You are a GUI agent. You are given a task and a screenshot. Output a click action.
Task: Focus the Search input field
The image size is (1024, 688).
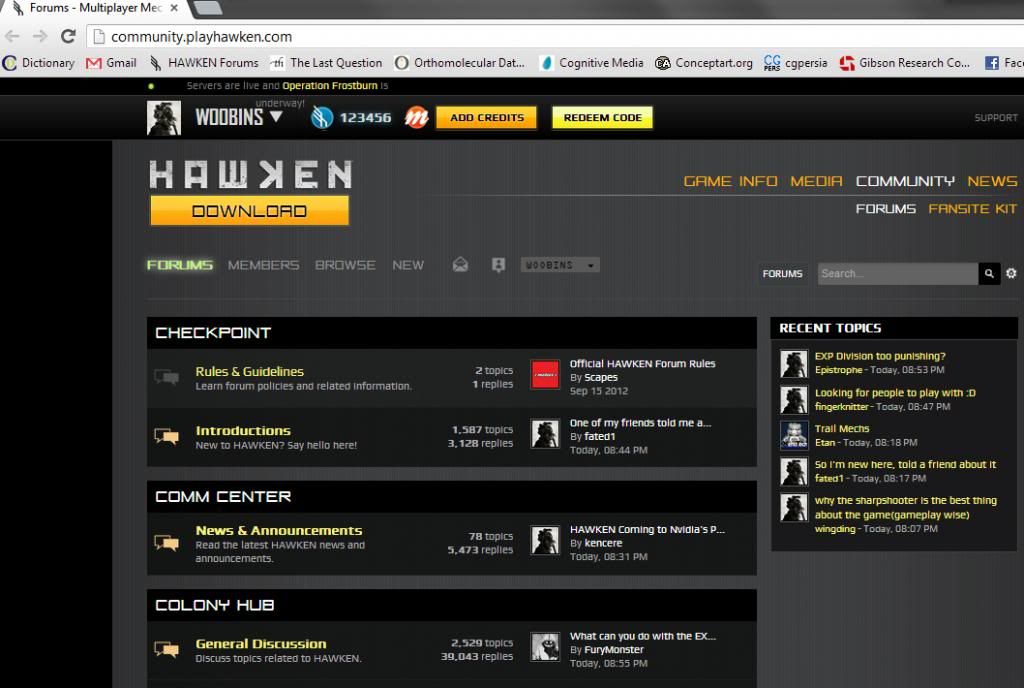897,274
